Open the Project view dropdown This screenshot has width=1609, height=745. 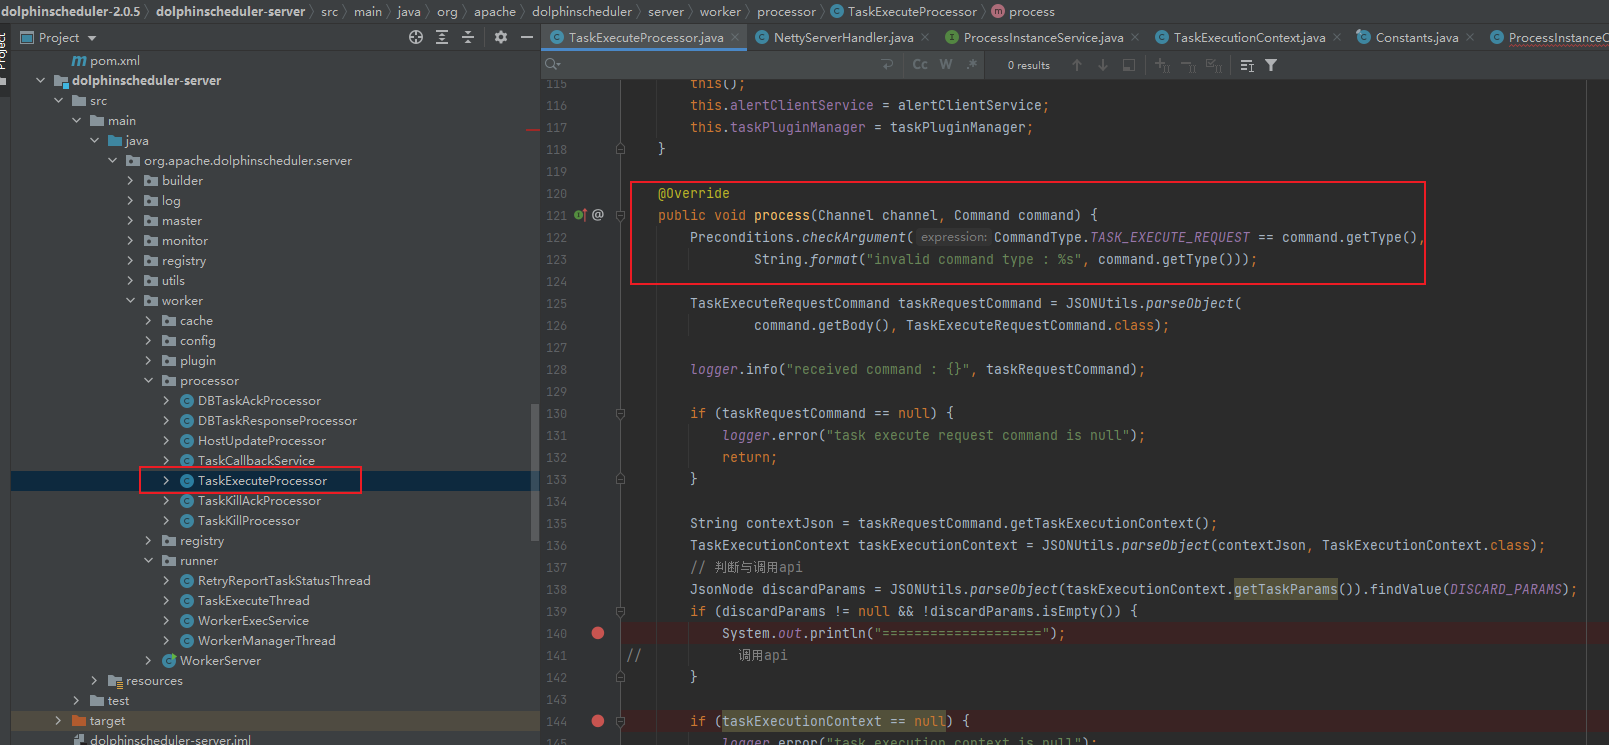pos(92,38)
